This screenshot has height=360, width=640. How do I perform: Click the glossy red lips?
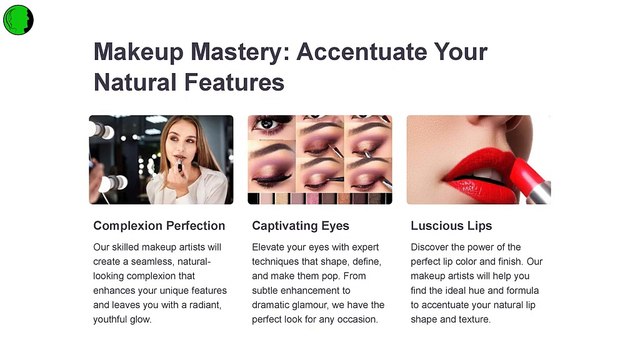478,176
